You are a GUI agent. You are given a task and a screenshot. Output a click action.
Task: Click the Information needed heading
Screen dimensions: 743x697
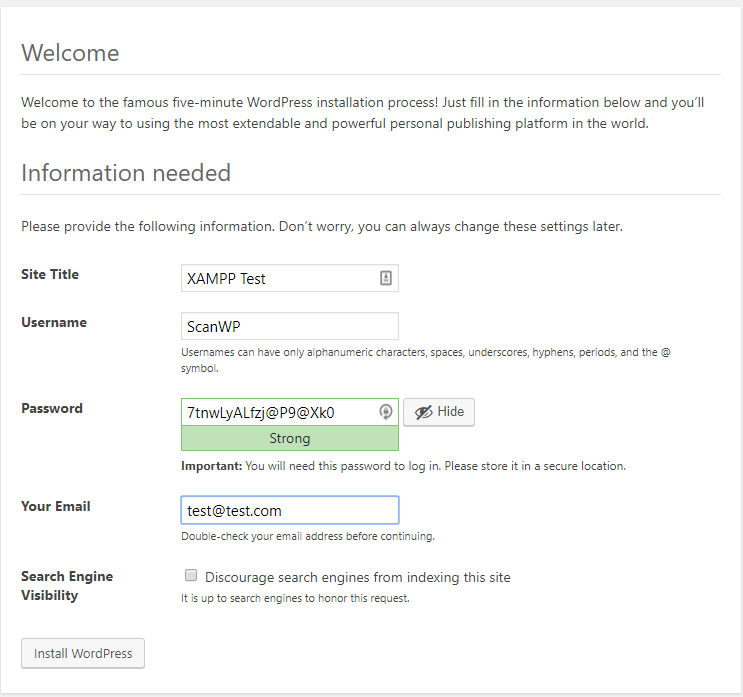(x=126, y=173)
